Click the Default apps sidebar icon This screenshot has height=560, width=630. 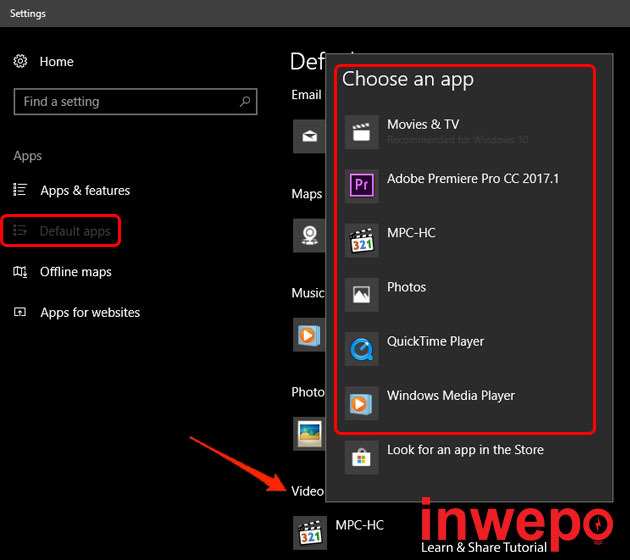click(20, 231)
